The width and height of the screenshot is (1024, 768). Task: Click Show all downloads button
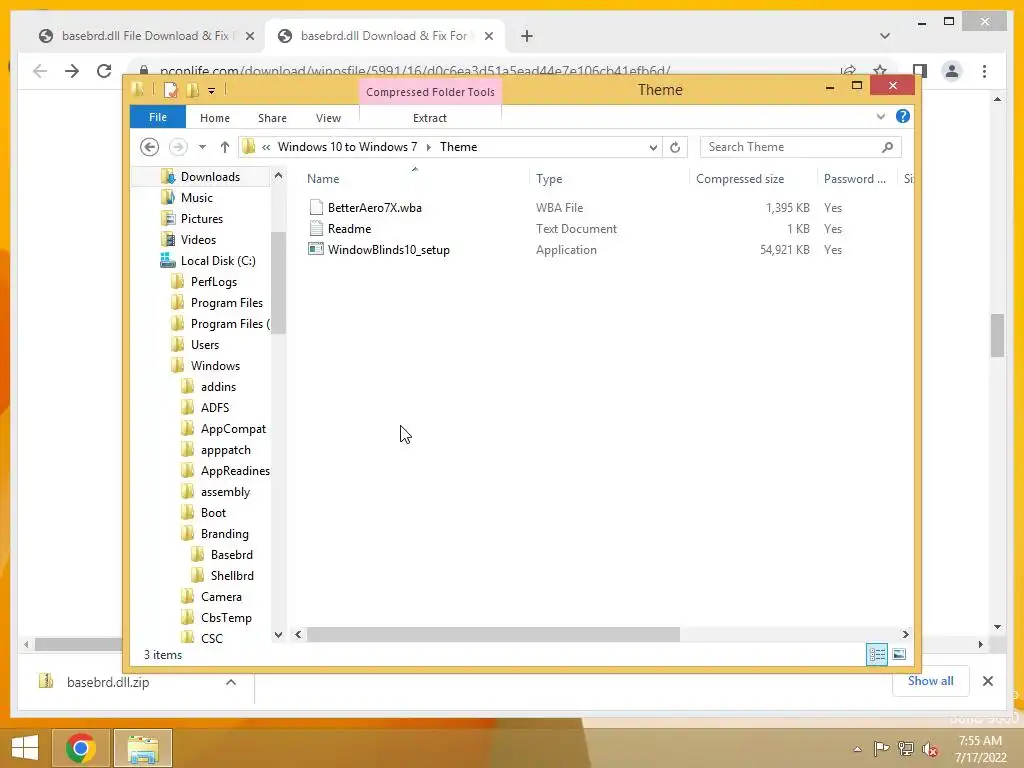[930, 681]
